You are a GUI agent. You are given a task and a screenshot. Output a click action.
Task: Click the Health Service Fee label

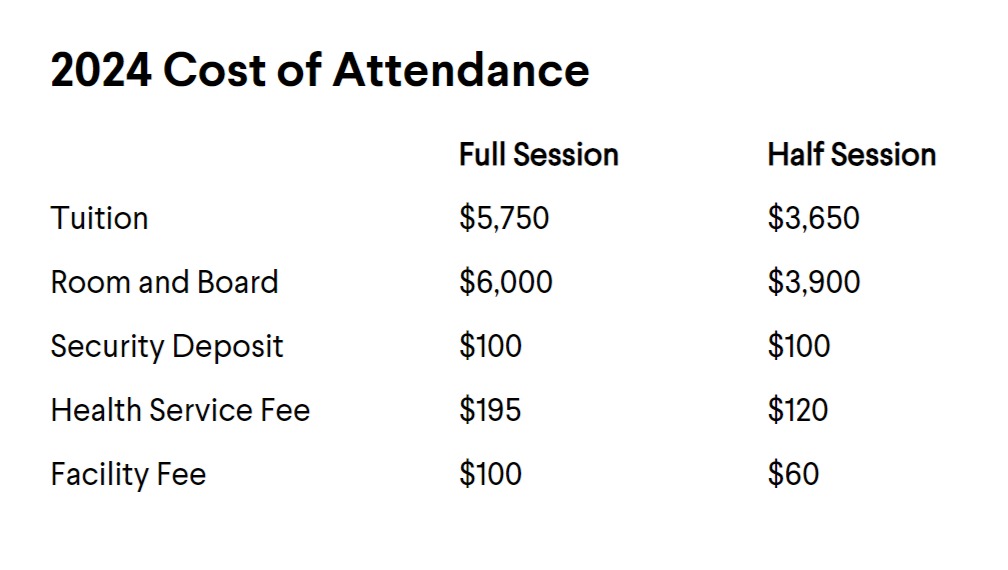click(x=181, y=410)
